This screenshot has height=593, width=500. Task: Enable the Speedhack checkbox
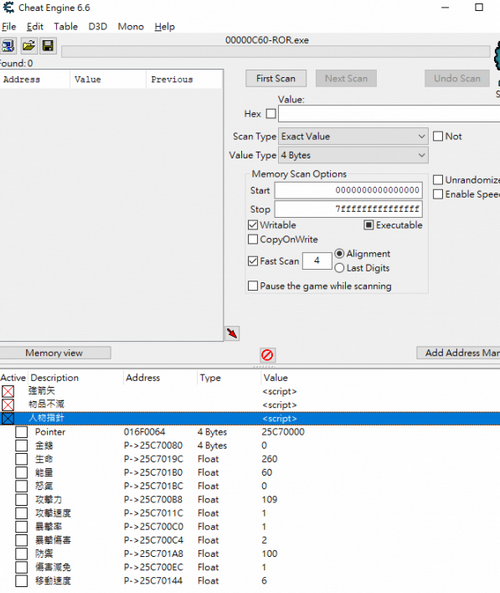point(438,194)
